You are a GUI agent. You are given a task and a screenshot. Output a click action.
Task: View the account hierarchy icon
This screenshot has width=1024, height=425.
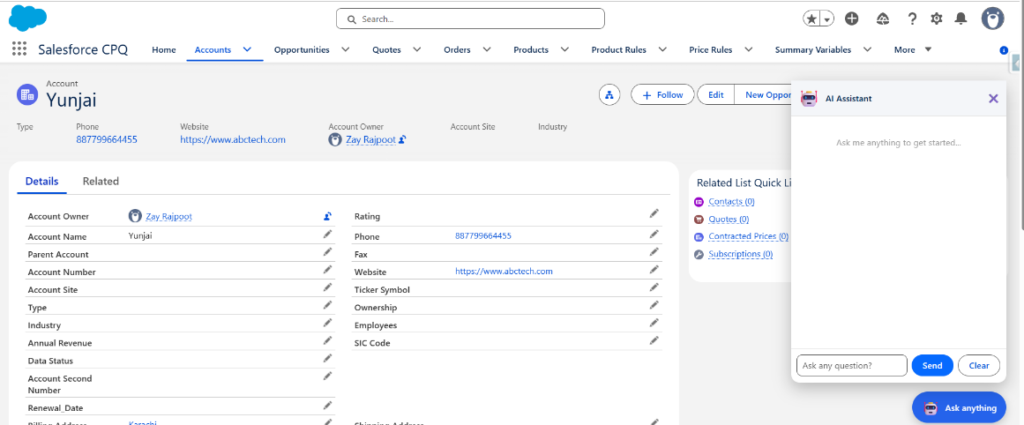610,95
